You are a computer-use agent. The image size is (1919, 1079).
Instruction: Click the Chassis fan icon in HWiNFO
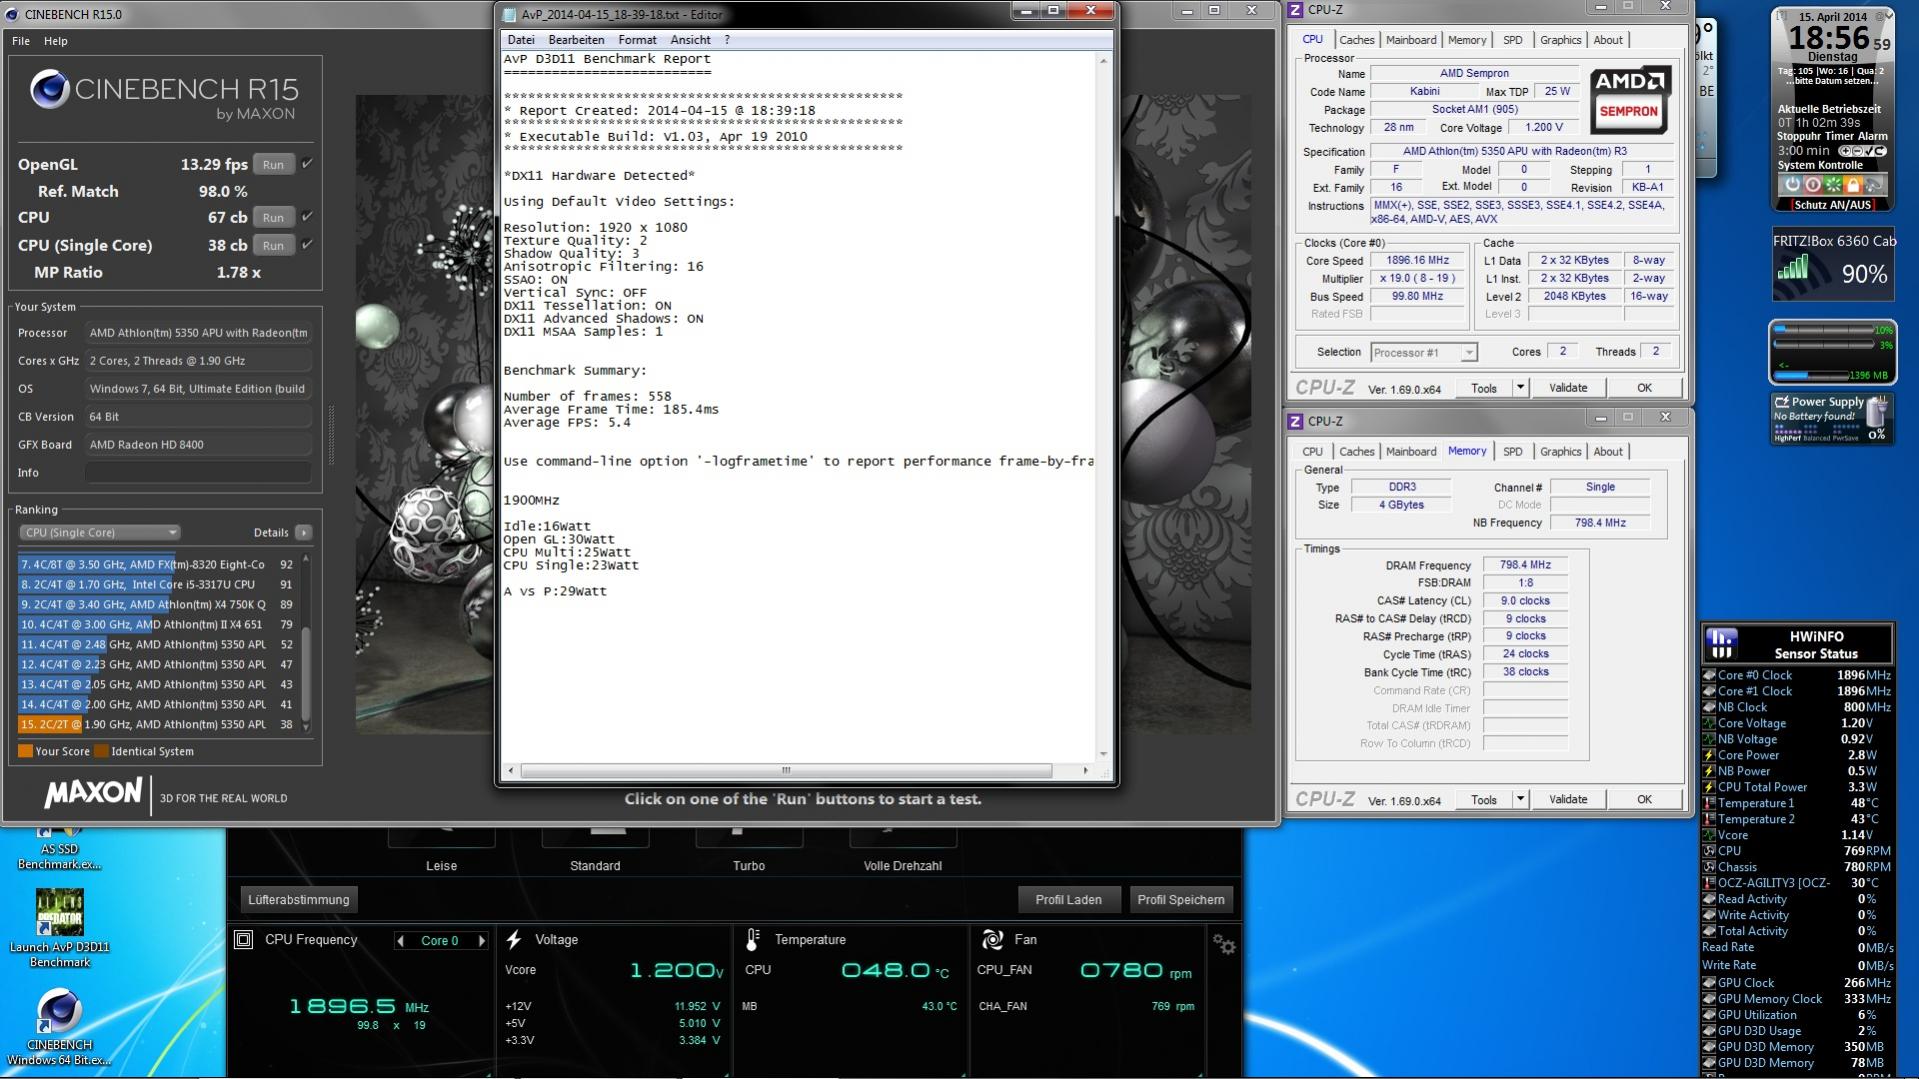(x=1709, y=867)
